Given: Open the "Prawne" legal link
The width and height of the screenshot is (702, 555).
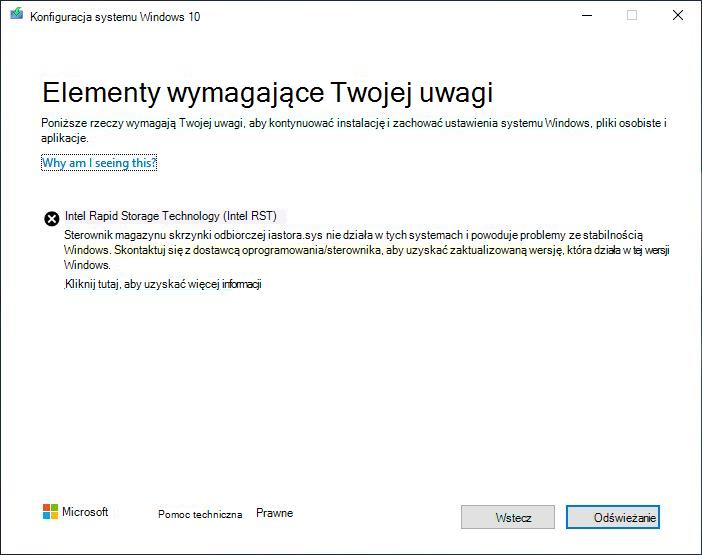Looking at the screenshot, I should click(274, 513).
